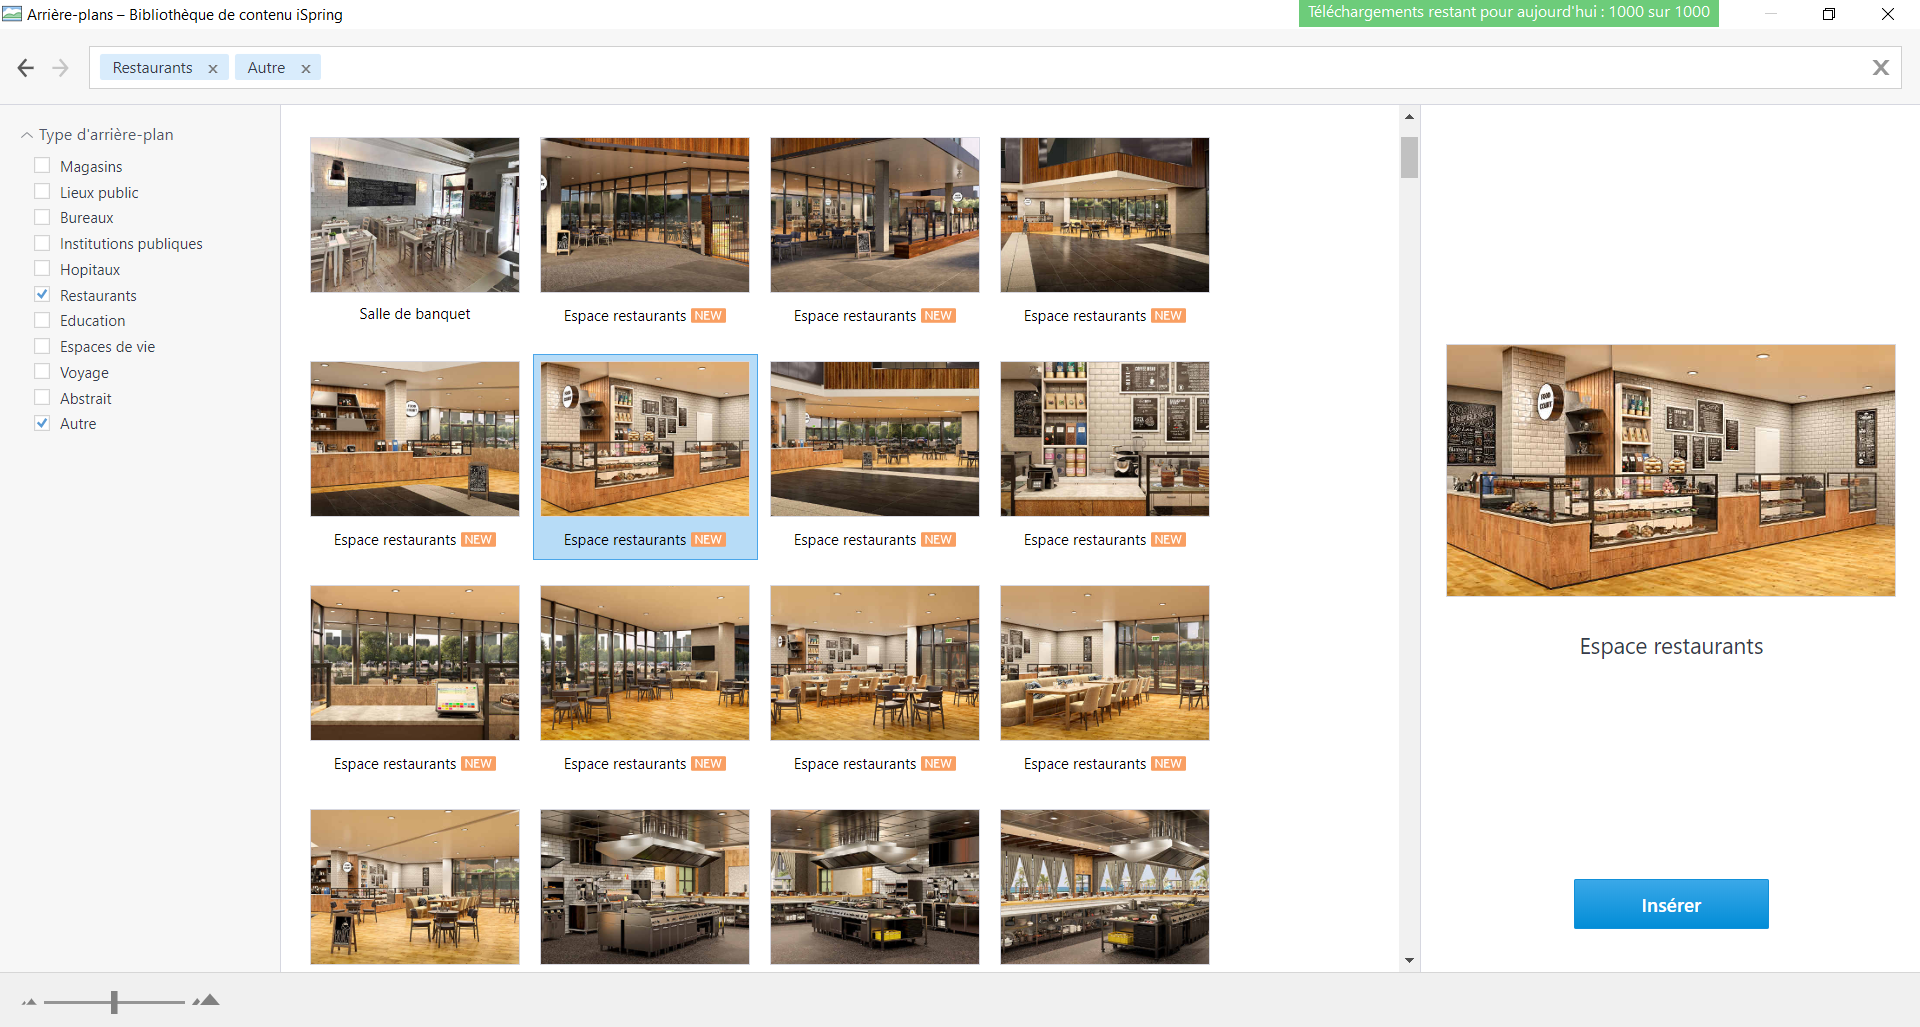The image size is (1920, 1027).
Task: Uncheck the Restaurants checkbox
Action: tap(42, 295)
